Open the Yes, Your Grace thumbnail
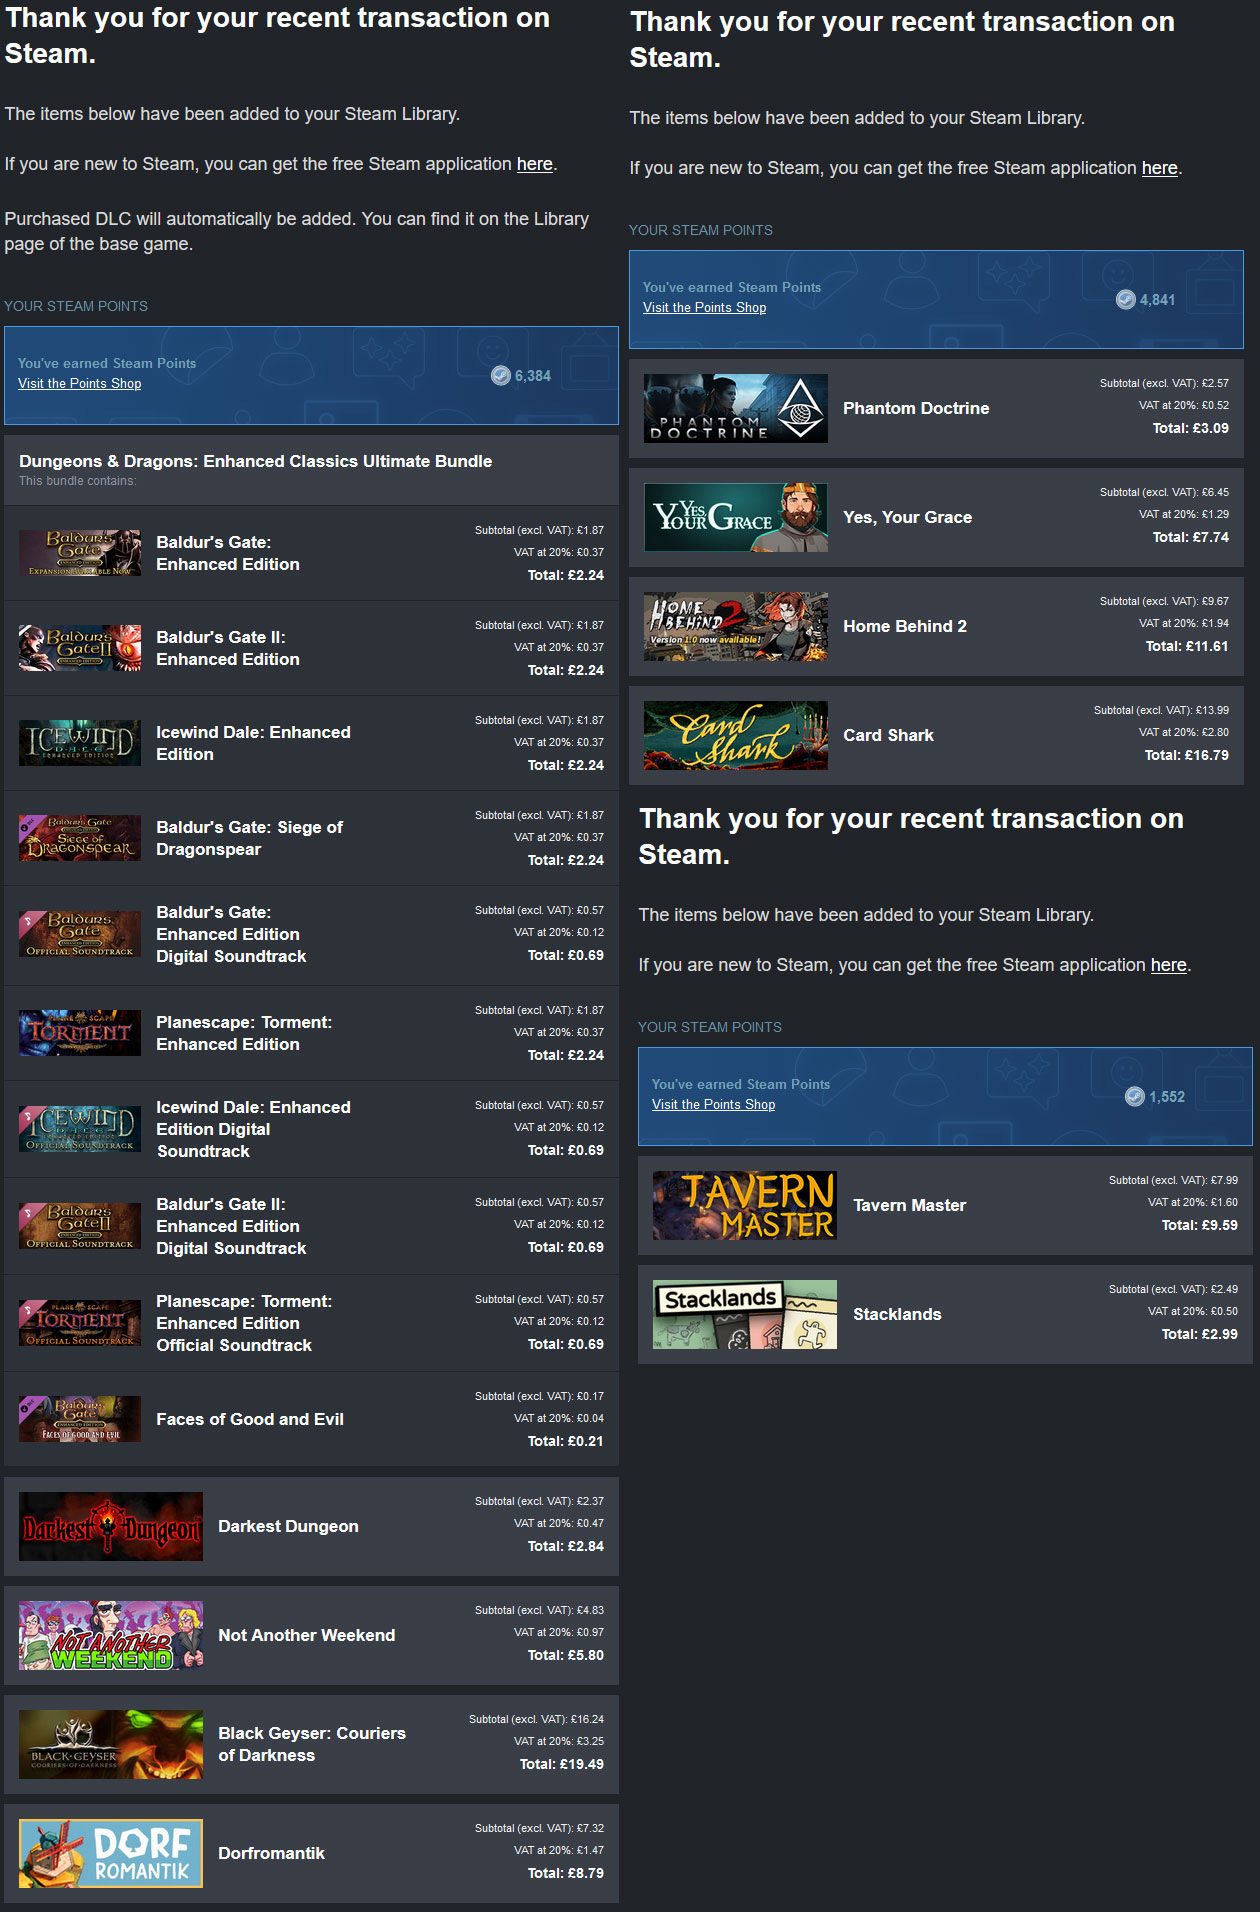Image resolution: width=1260 pixels, height=1912 pixels. pyautogui.click(x=736, y=517)
